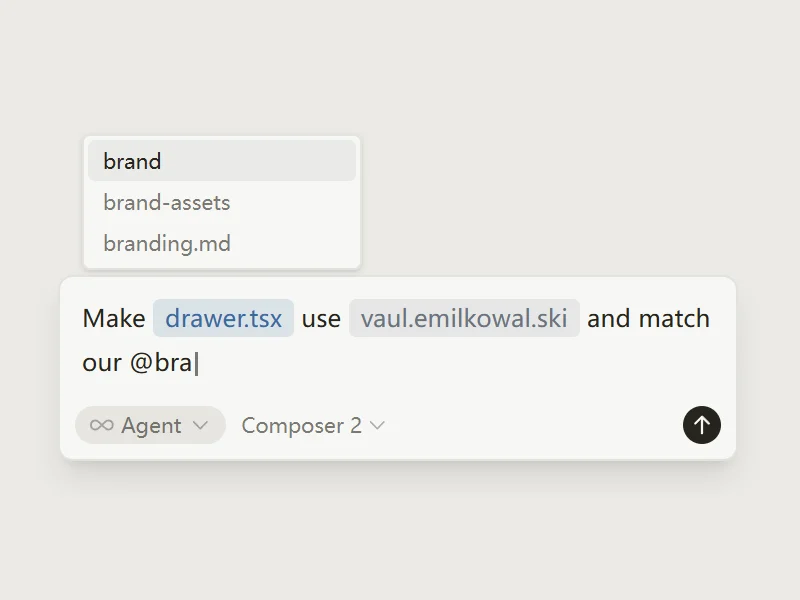Click empty space left of send button

click(x=533, y=425)
